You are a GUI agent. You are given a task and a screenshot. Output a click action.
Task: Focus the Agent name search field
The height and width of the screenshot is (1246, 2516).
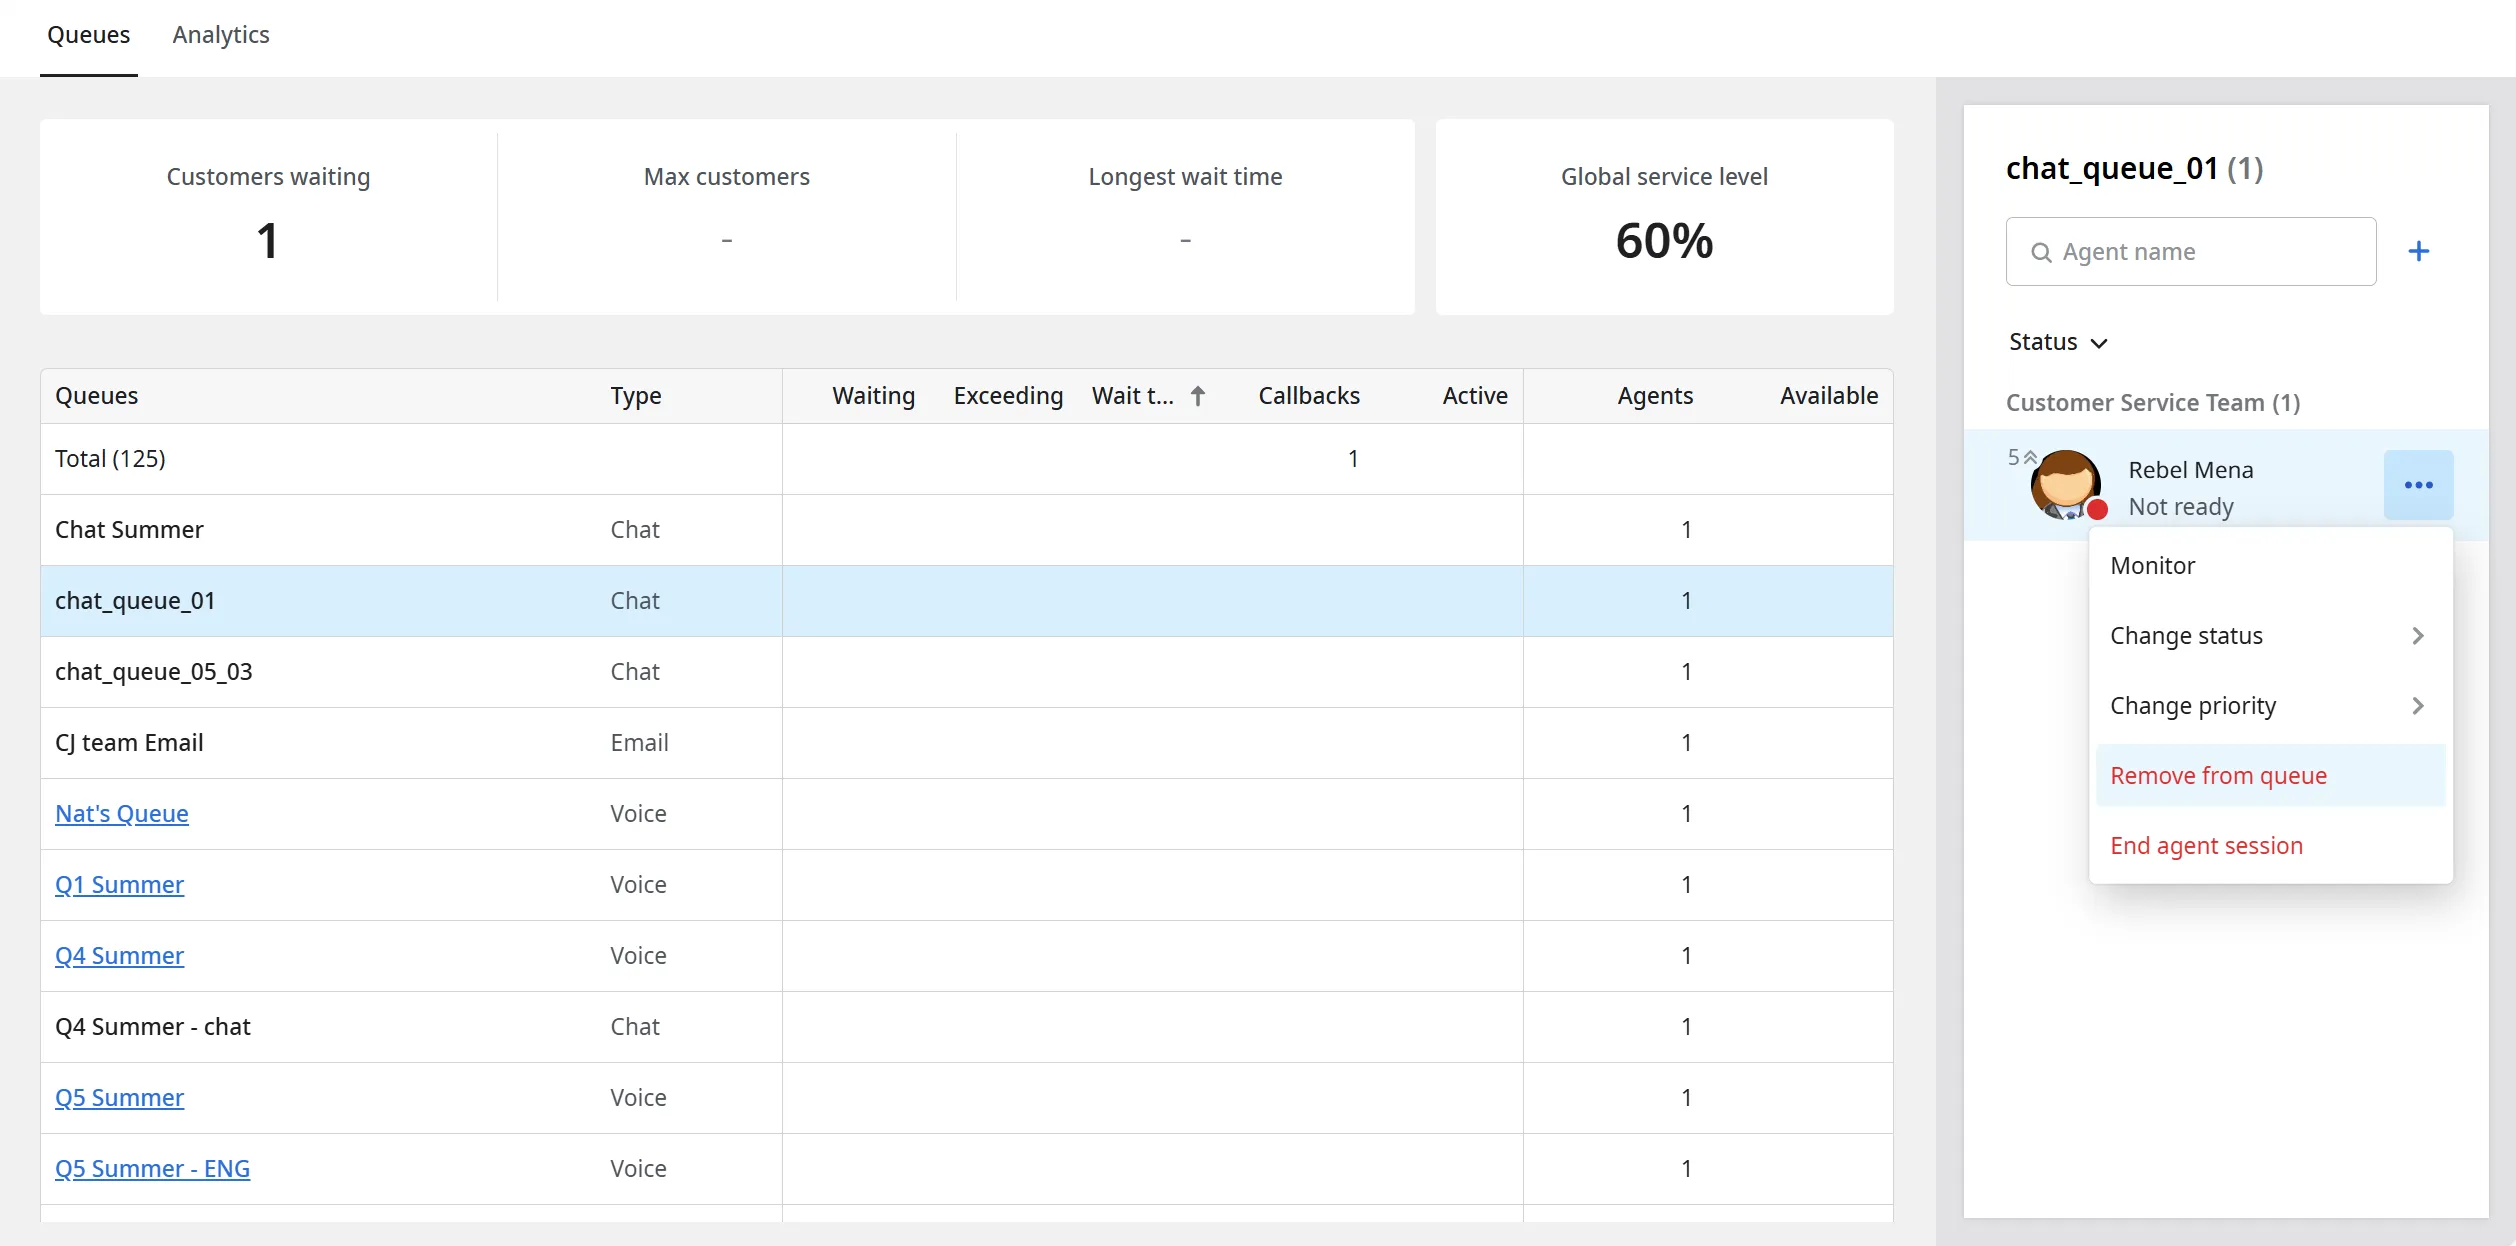point(2190,252)
